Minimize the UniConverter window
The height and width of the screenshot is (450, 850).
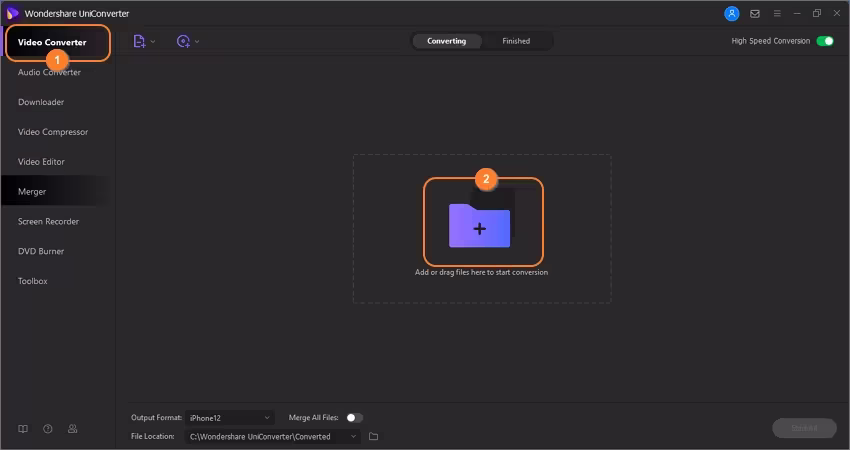797,14
